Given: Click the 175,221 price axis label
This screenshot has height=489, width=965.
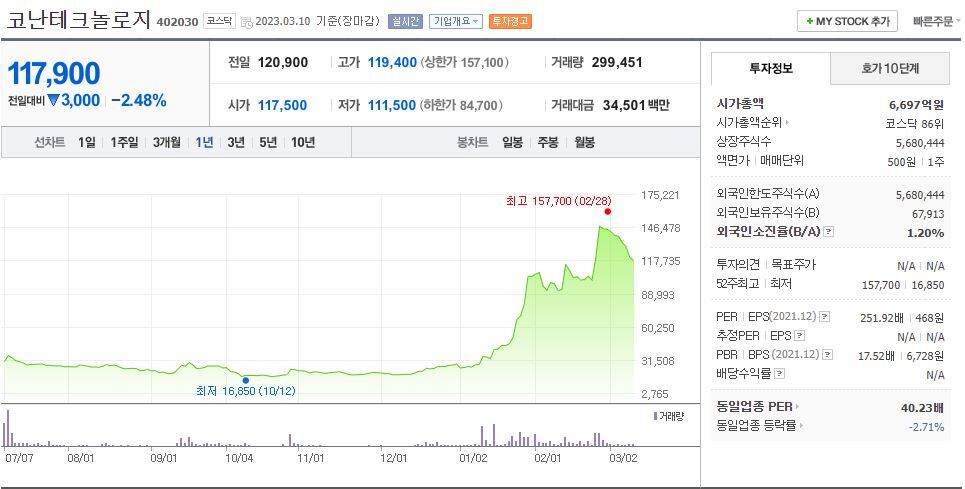Looking at the screenshot, I should click(660, 195).
